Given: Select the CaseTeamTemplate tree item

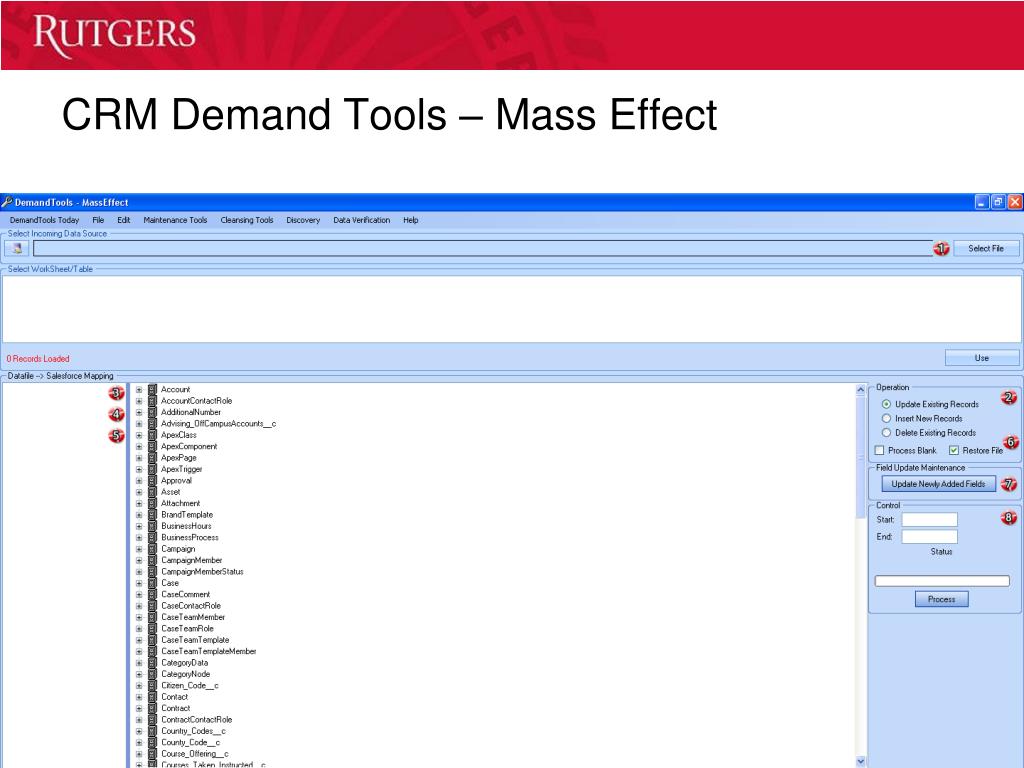Looking at the screenshot, I should click(195, 640).
